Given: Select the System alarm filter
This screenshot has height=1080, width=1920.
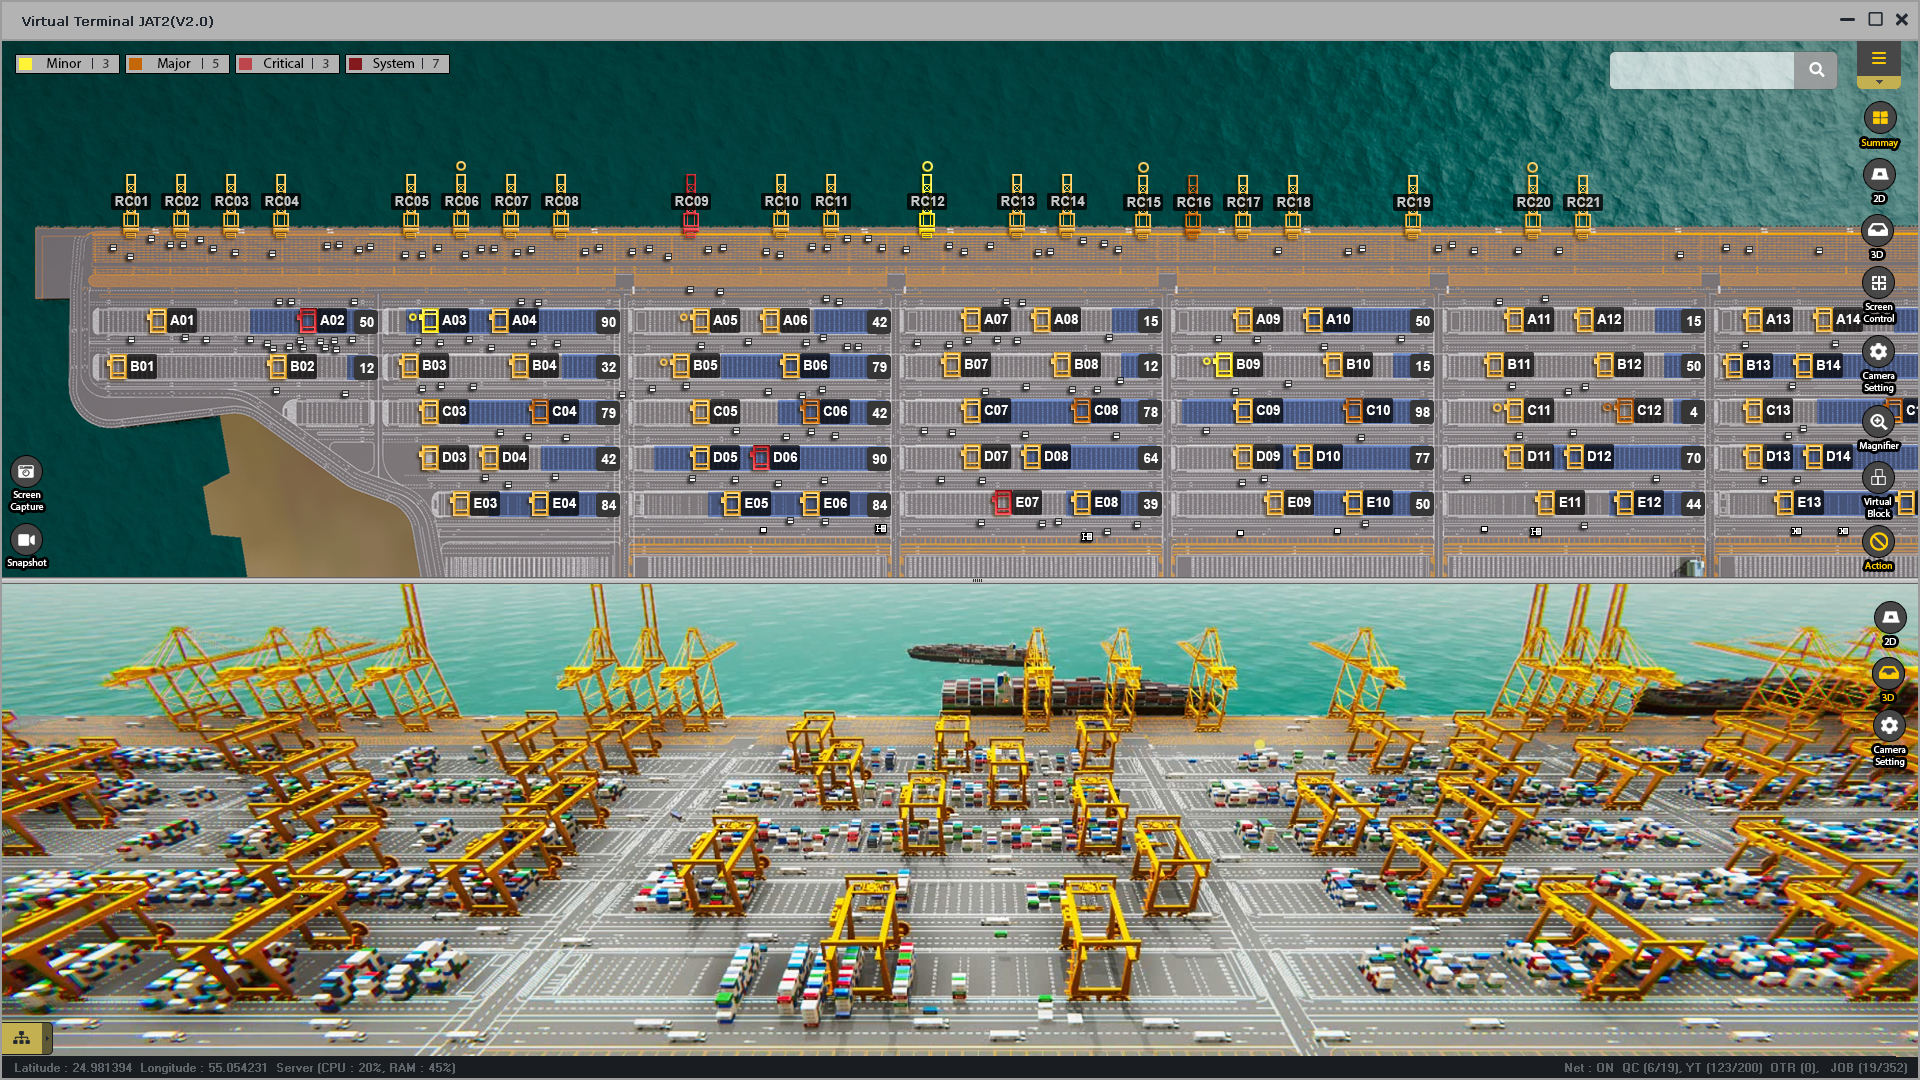Looking at the screenshot, I should [x=397, y=64].
